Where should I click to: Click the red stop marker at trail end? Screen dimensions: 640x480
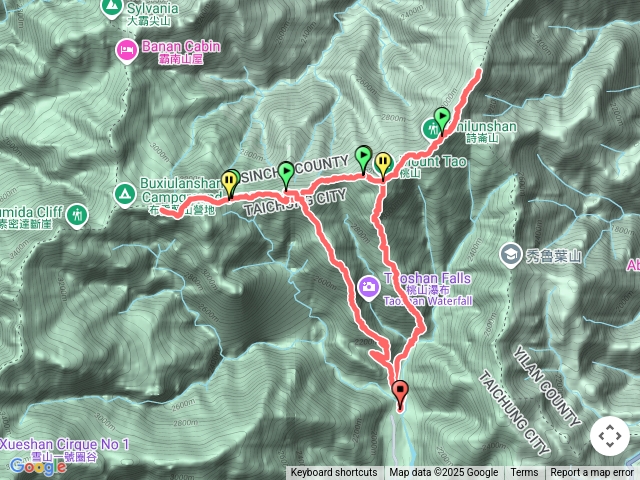(x=400, y=394)
